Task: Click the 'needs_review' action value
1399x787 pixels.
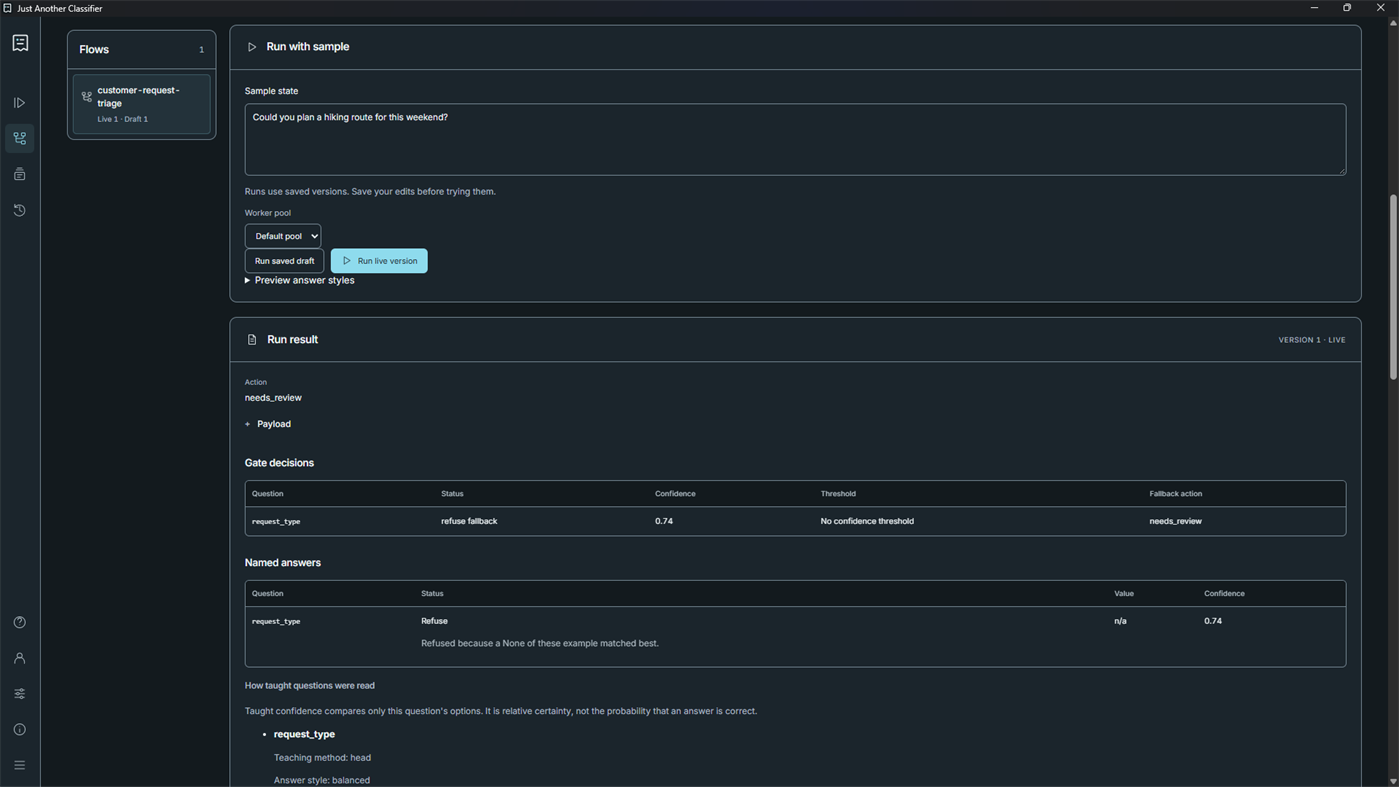Action: pyautogui.click(x=273, y=398)
